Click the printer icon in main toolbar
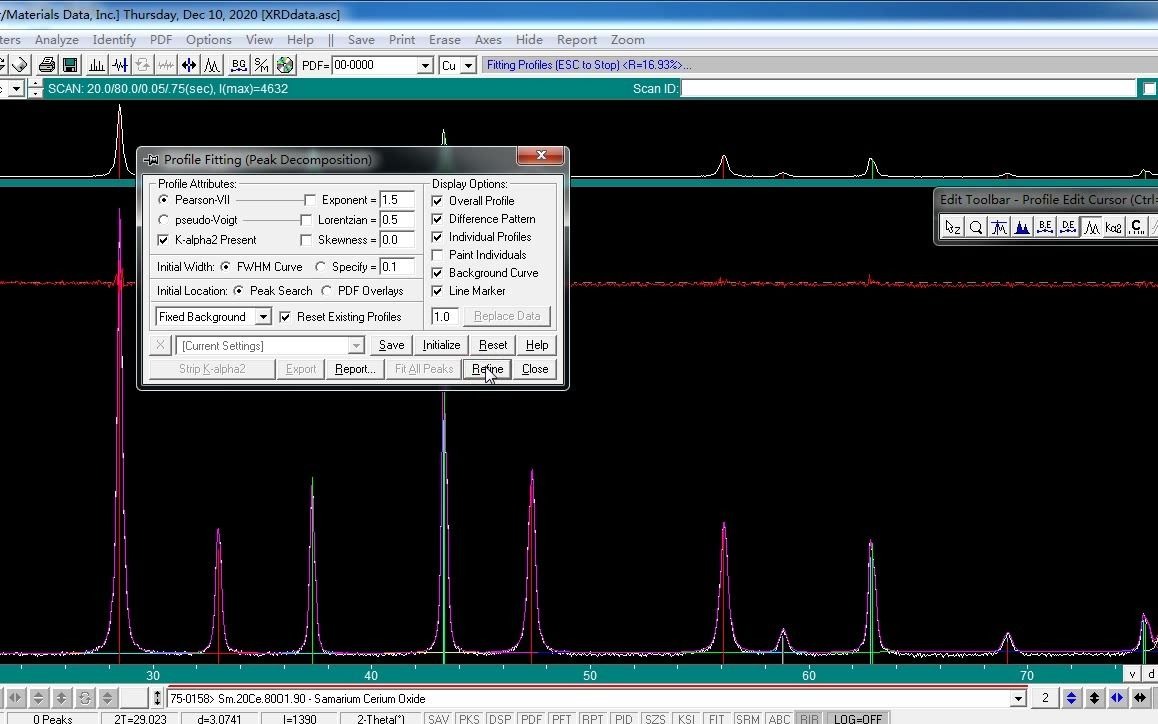The image size is (1158, 724). (46, 65)
